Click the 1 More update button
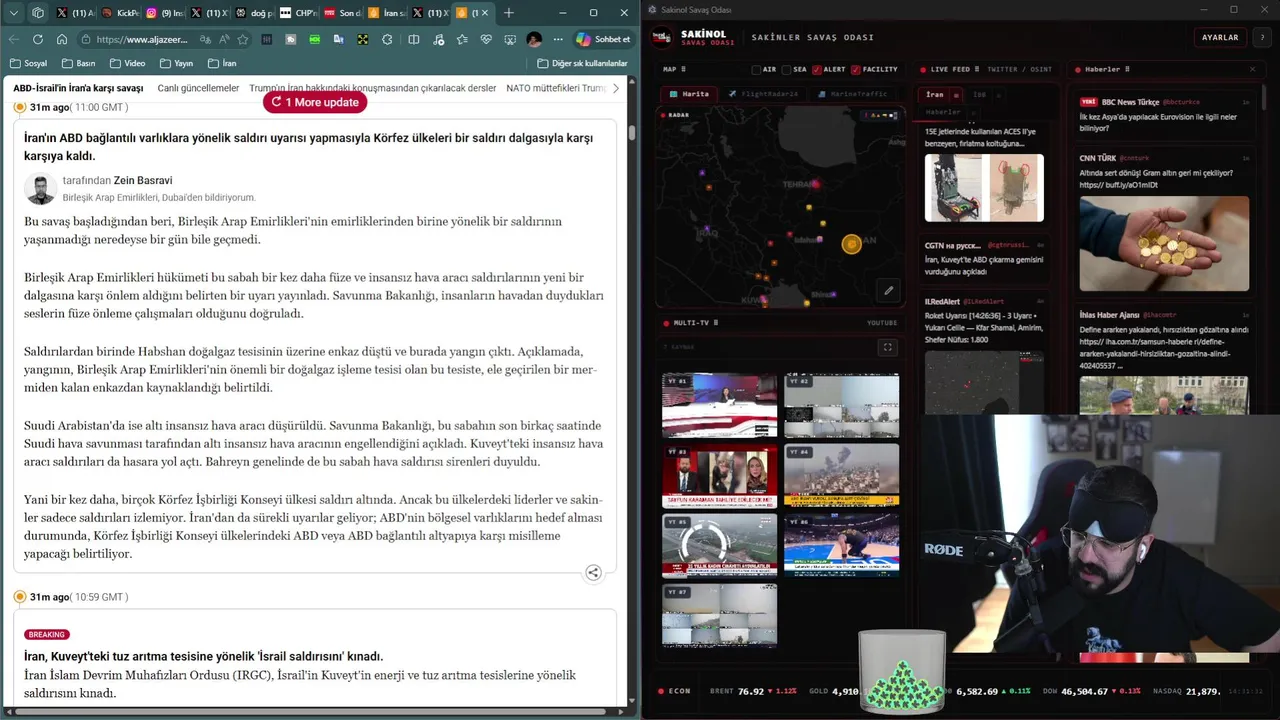Image resolution: width=1280 pixels, height=720 pixels. point(315,102)
